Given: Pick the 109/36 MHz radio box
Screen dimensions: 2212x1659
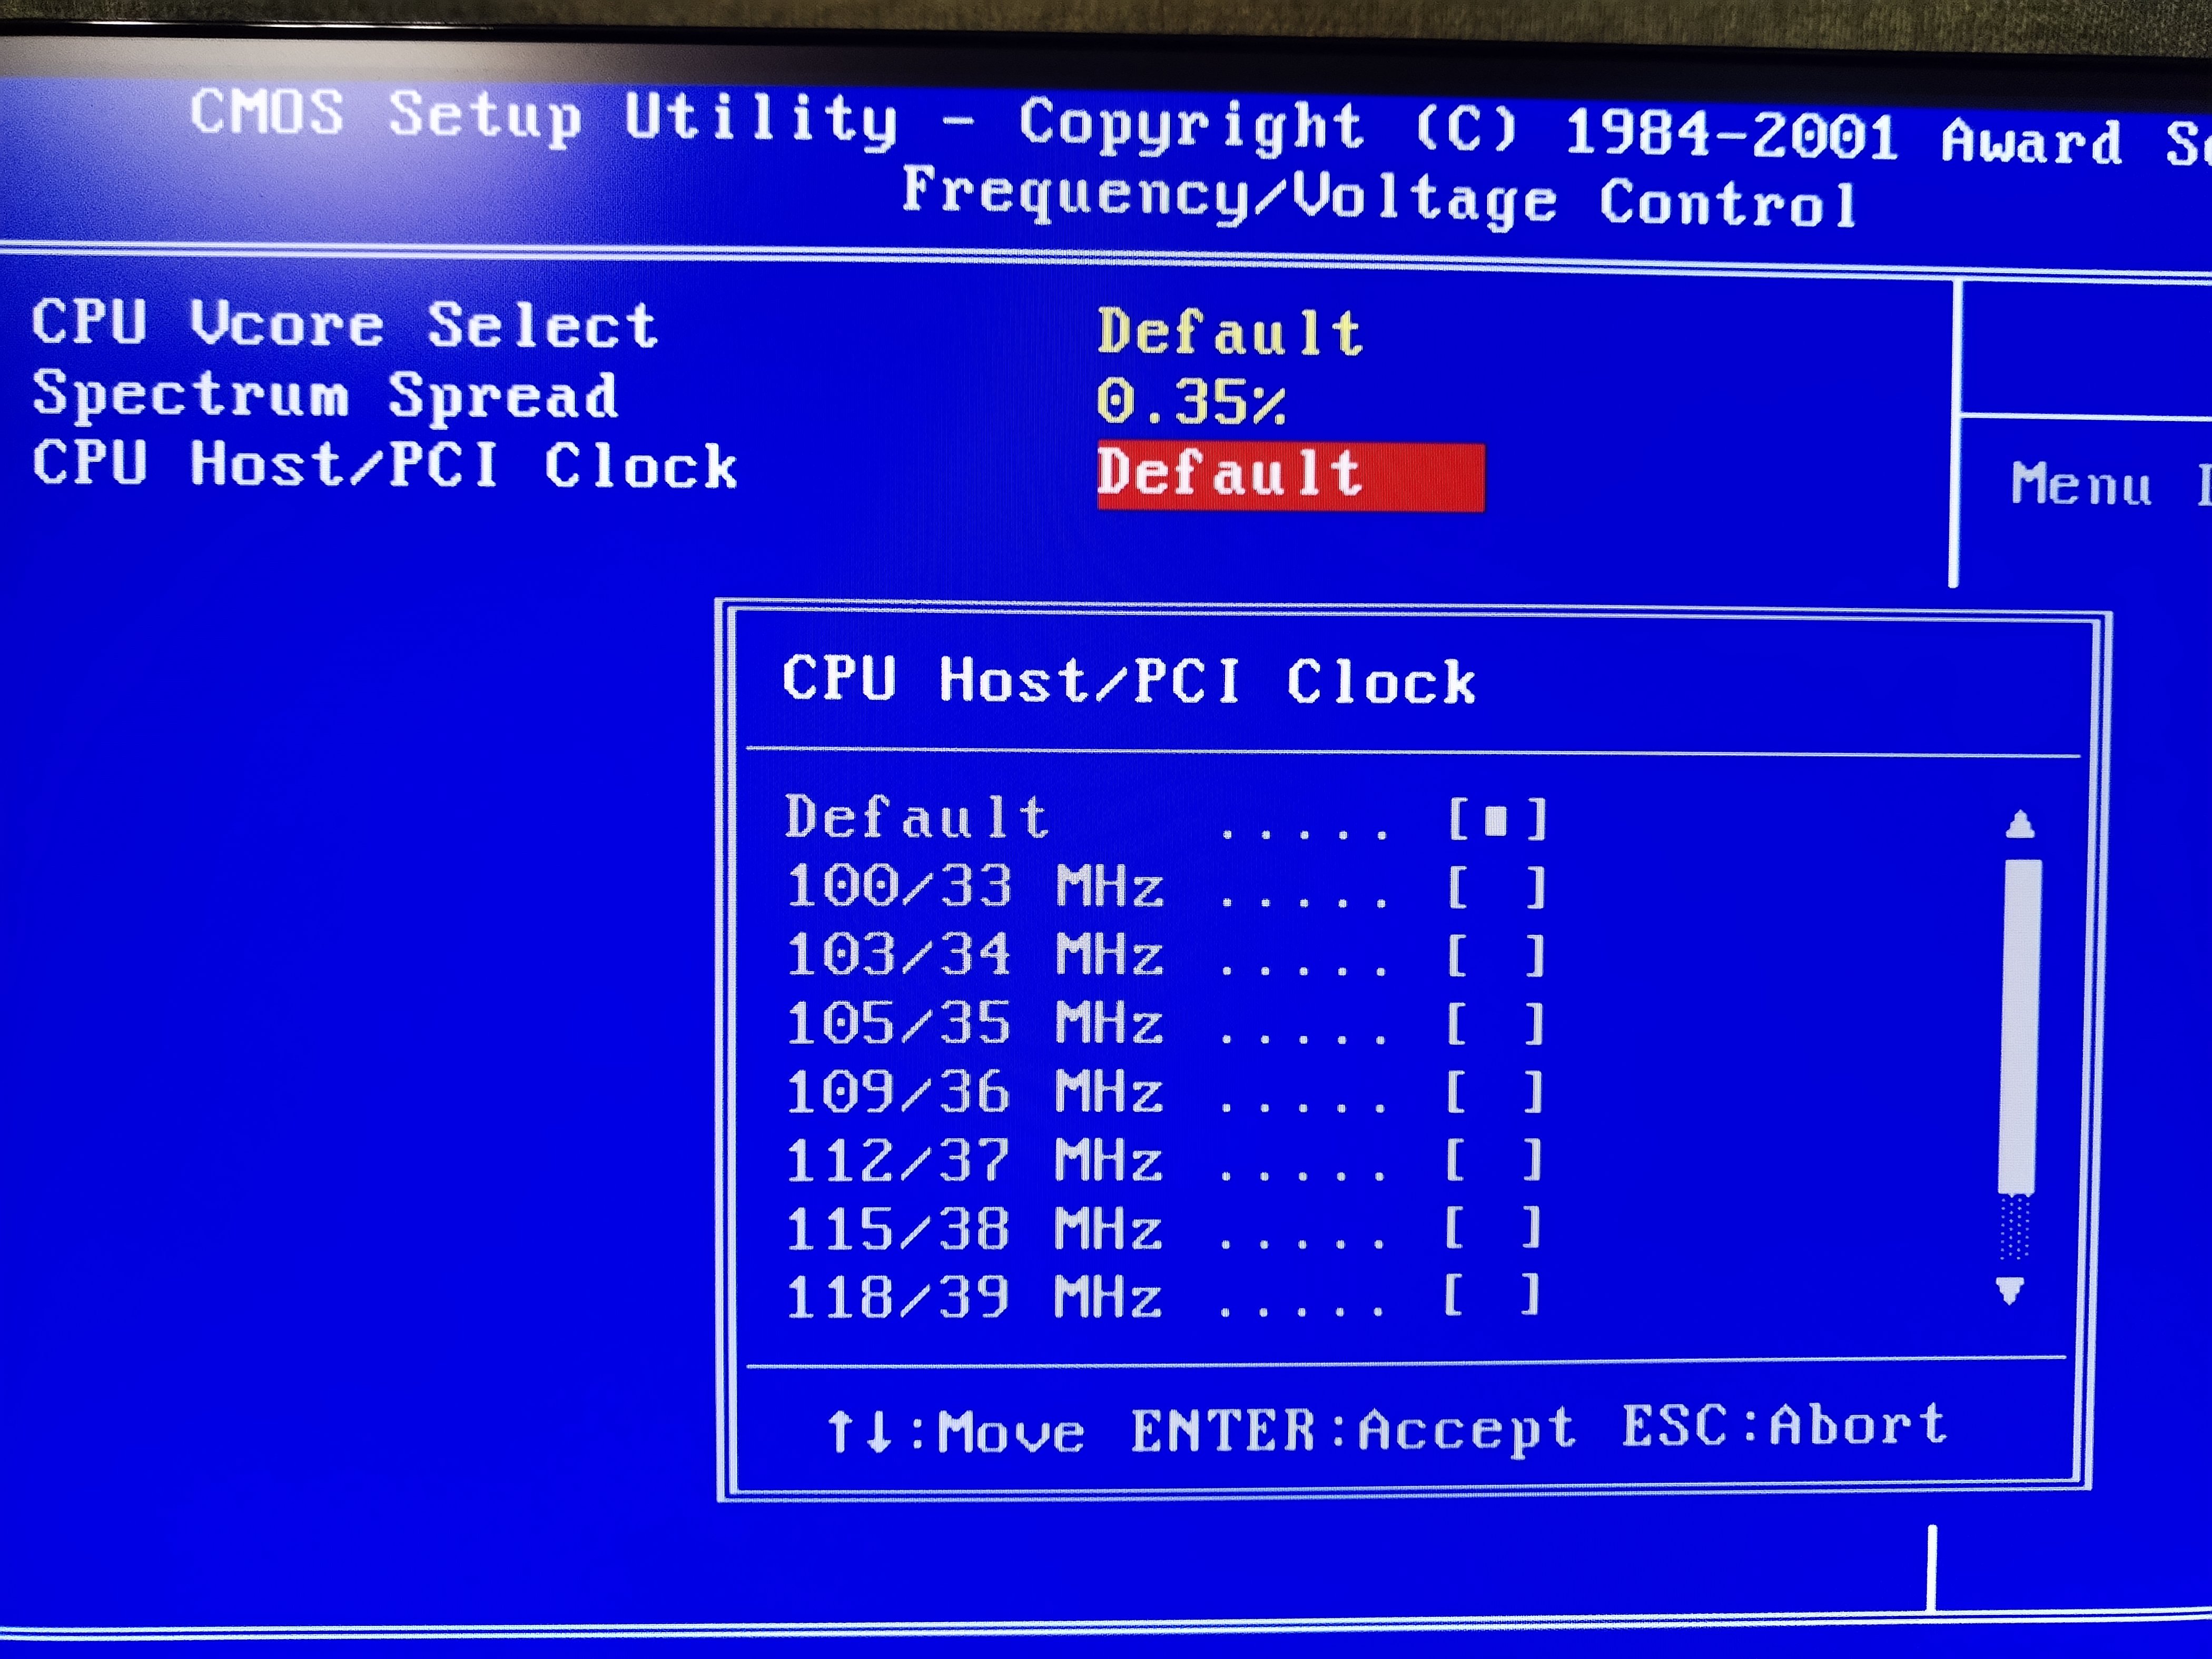Looking at the screenshot, I should pos(1494,1092).
